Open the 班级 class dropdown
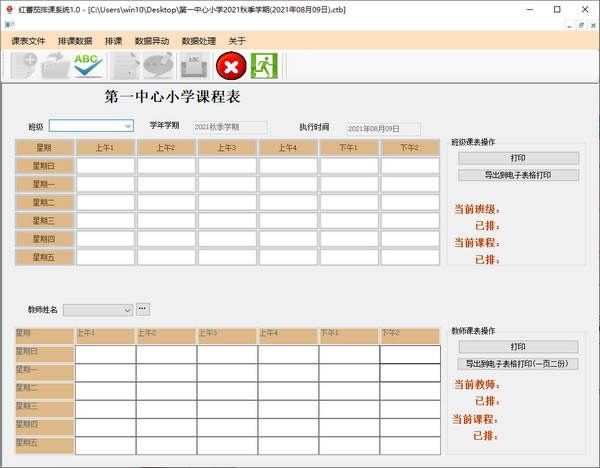 coord(91,126)
